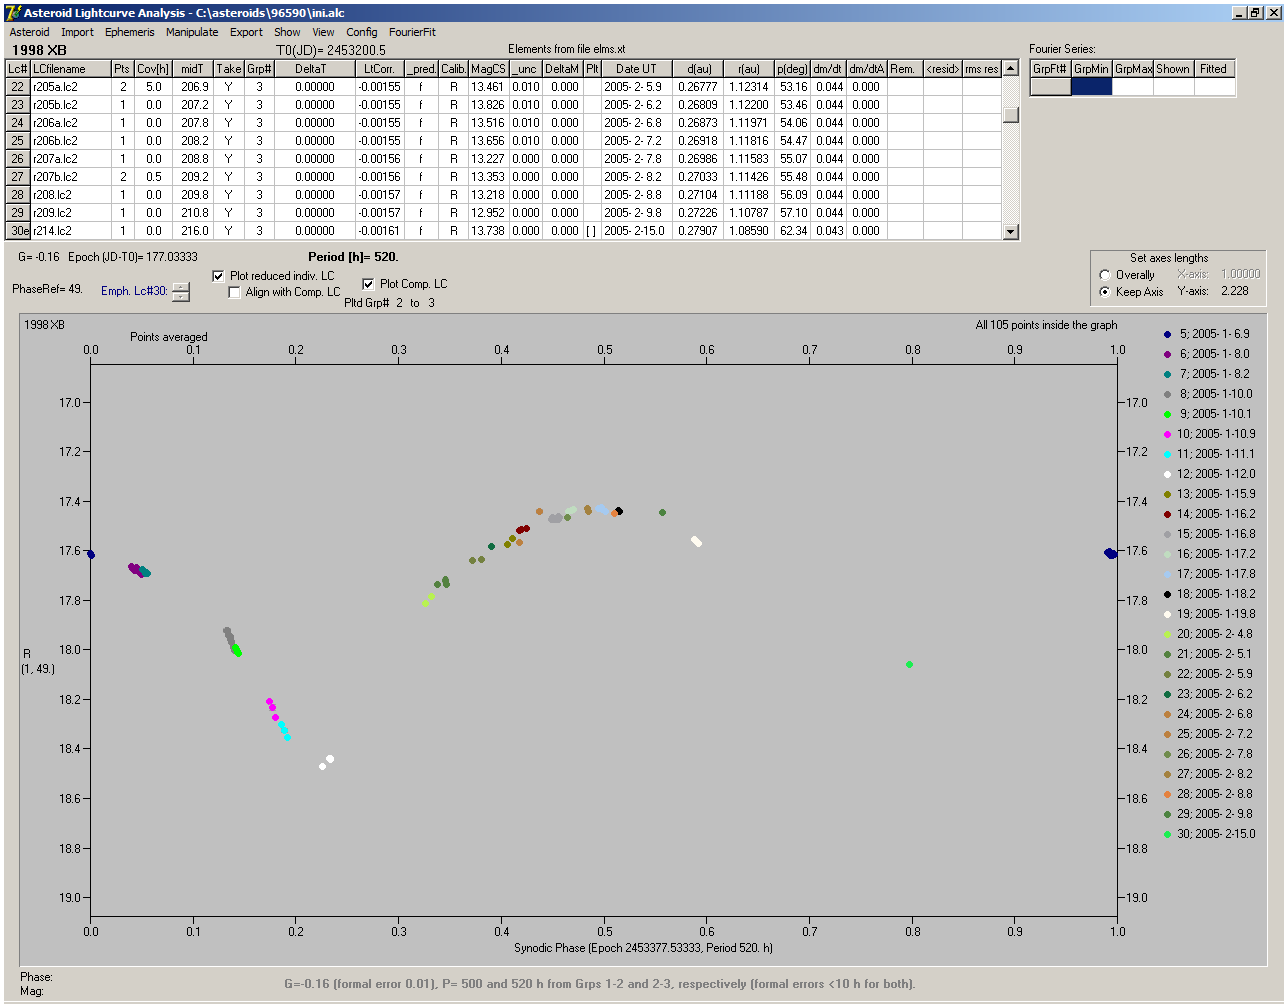Click legend entry 19; 2005- 1-19.8
Screen dimensions: 1288x1004
click(x=1209, y=614)
